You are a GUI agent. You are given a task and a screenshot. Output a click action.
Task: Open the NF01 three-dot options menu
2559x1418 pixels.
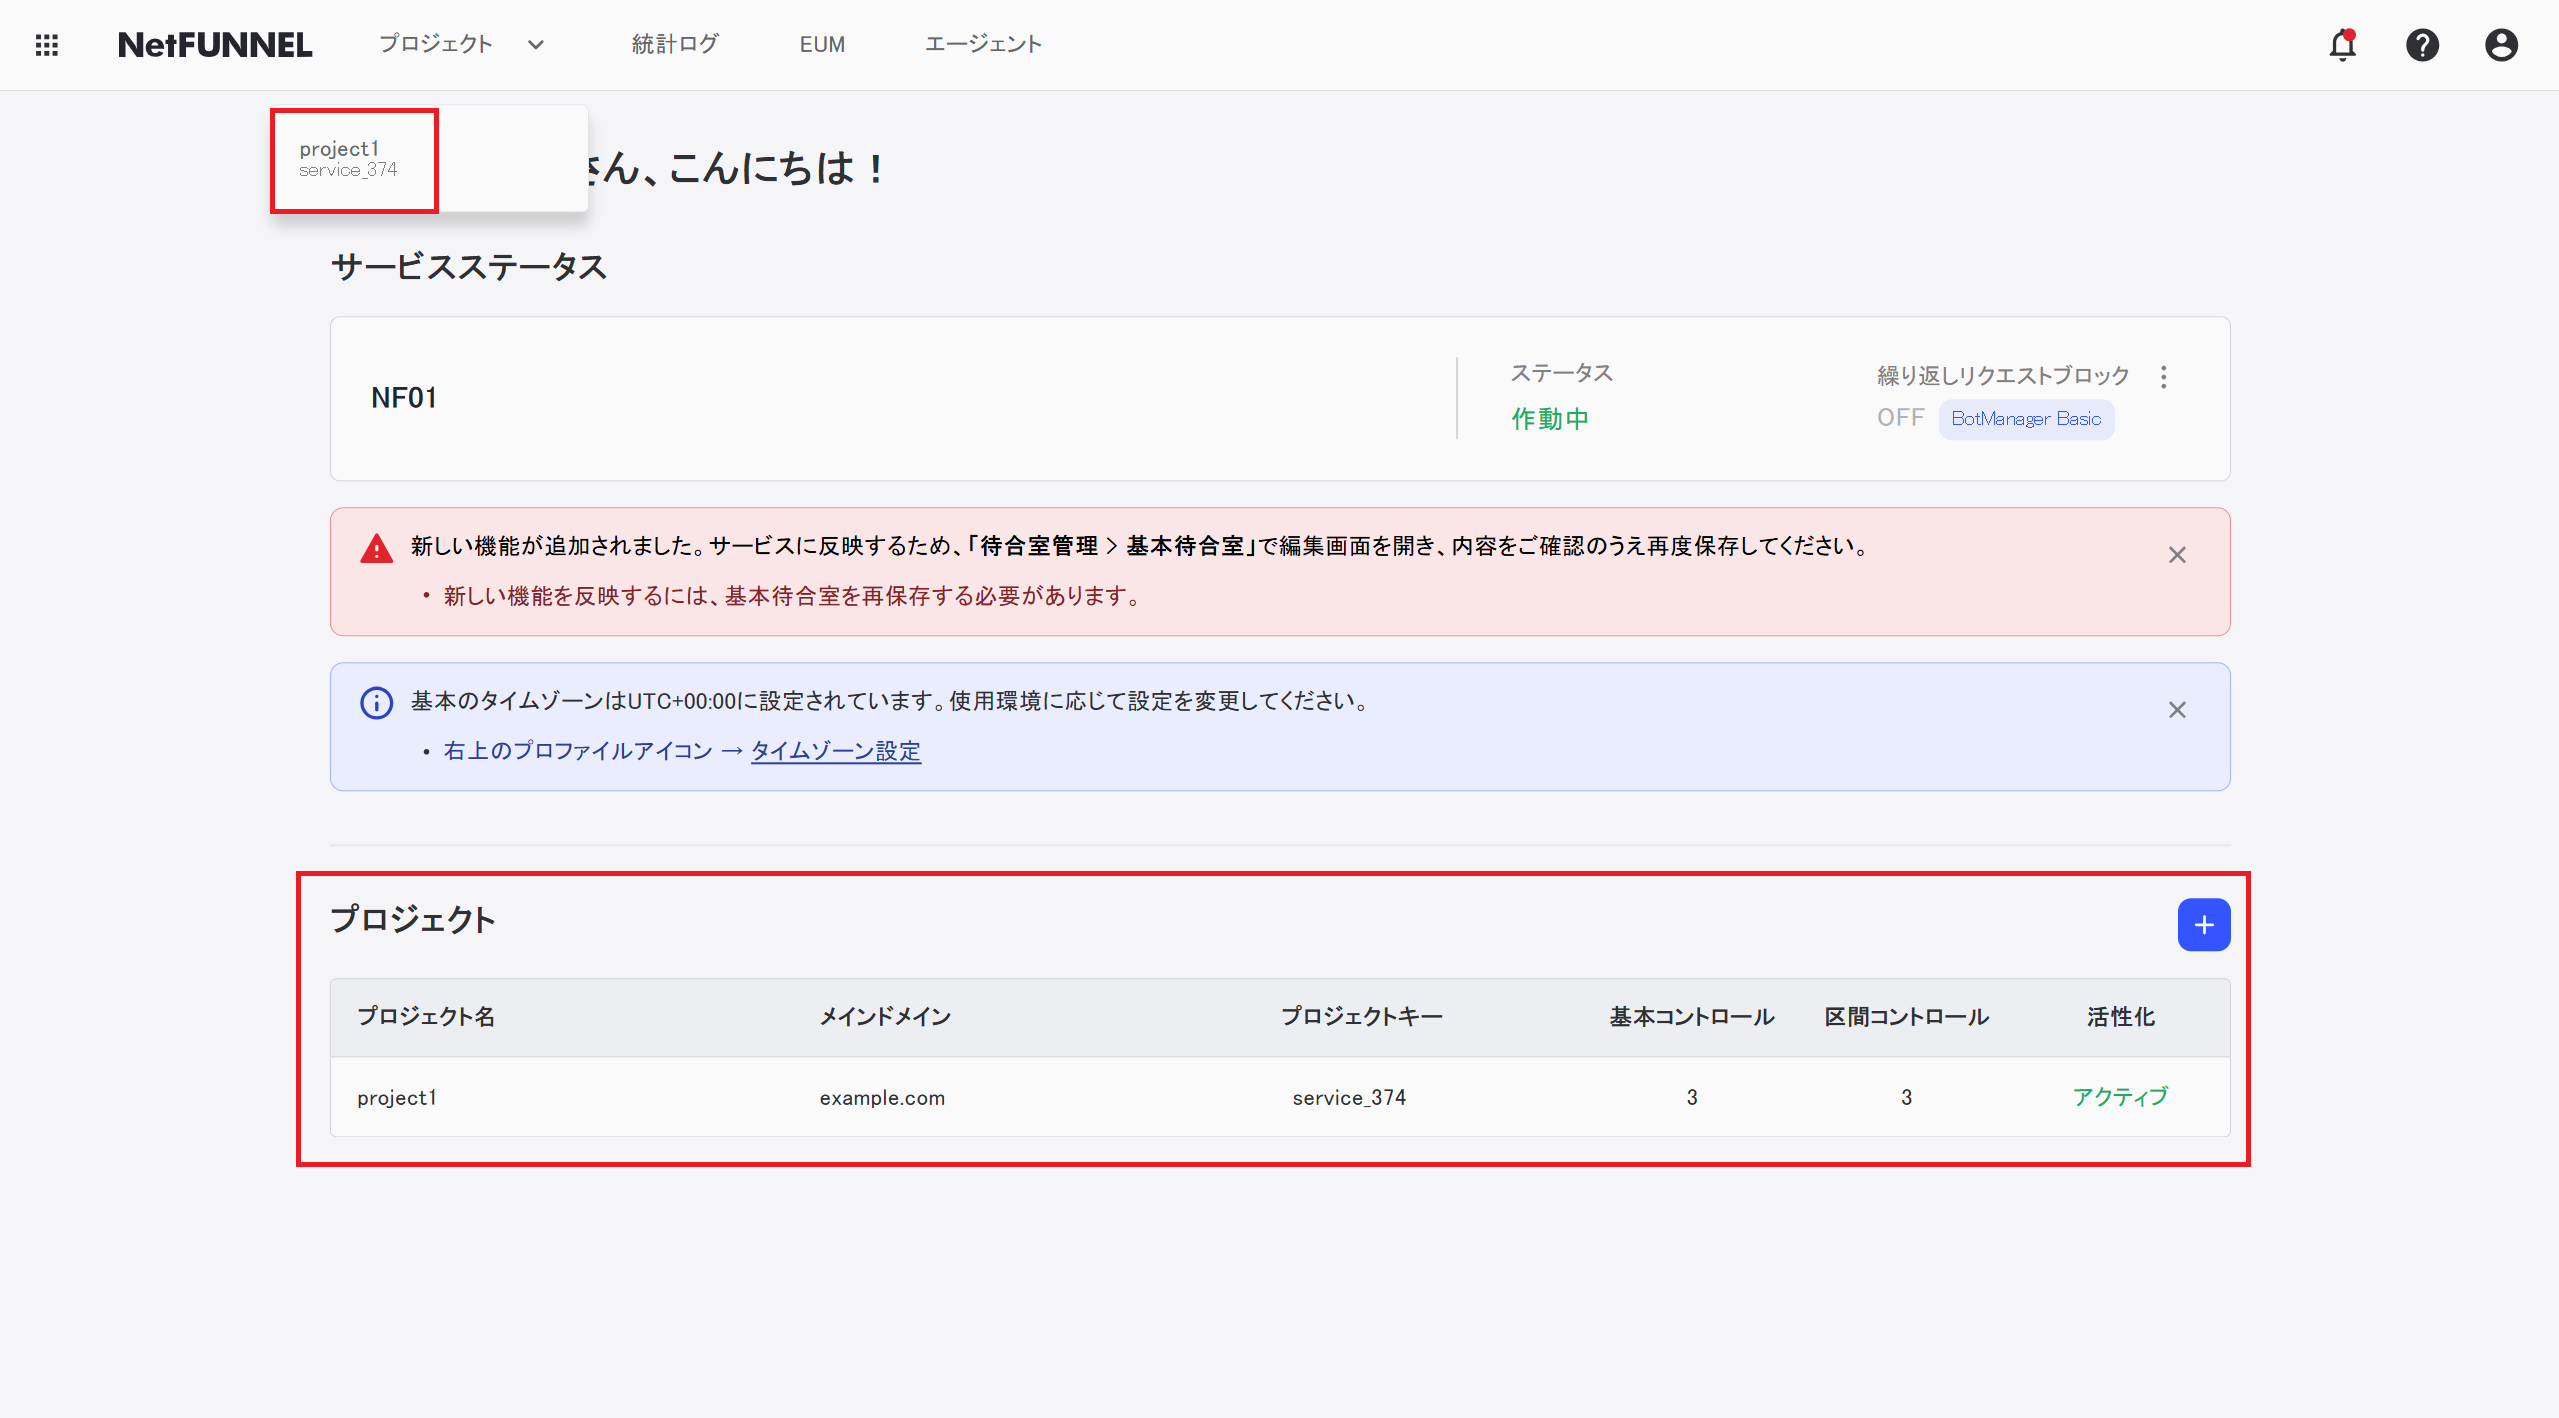click(x=2164, y=377)
